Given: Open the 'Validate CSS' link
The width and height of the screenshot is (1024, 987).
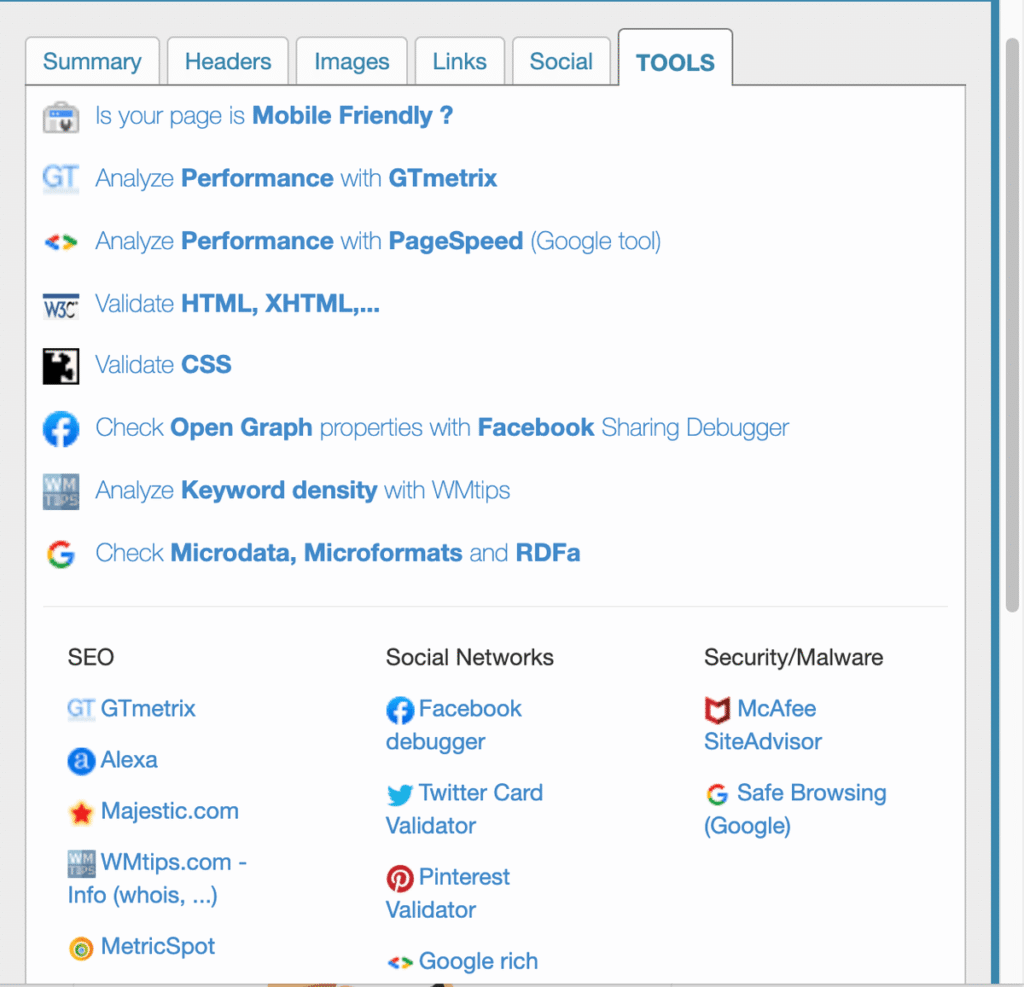Looking at the screenshot, I should [163, 364].
